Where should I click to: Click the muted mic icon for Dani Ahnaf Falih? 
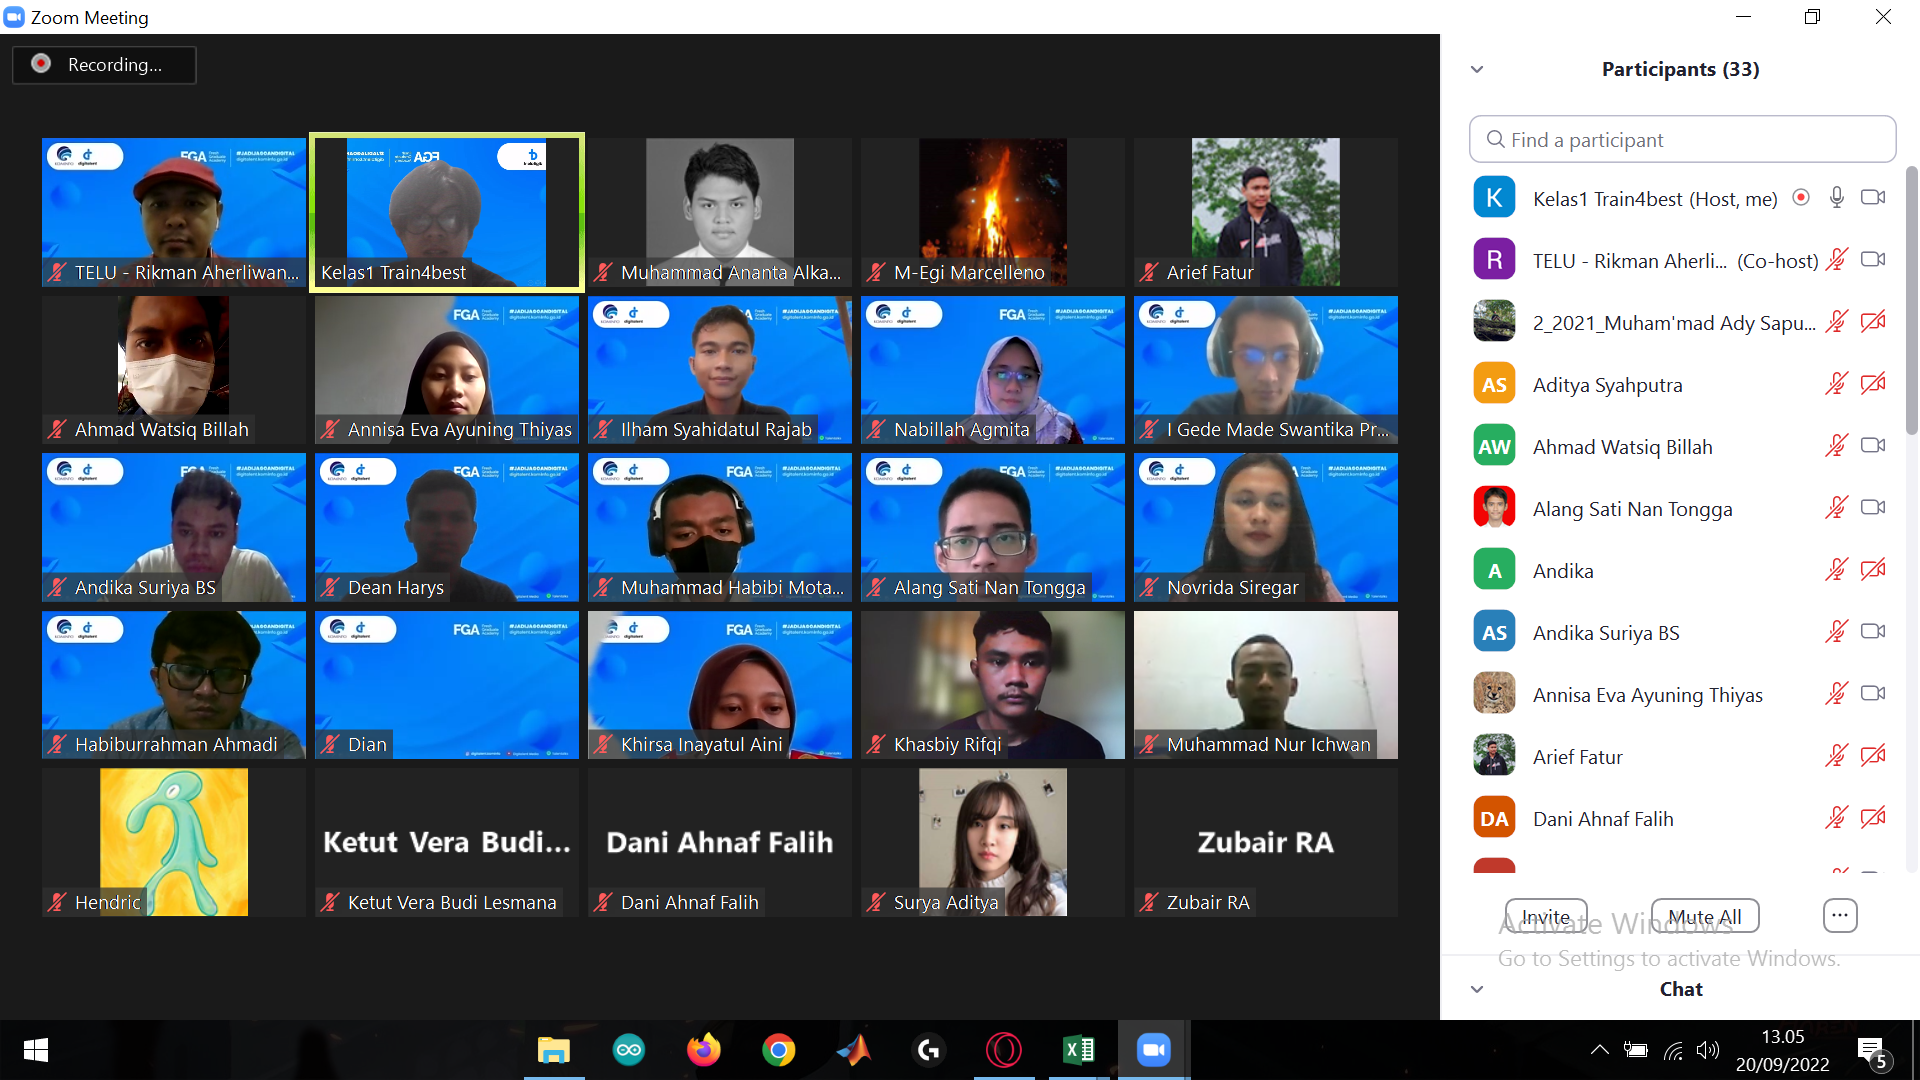(x=1837, y=817)
